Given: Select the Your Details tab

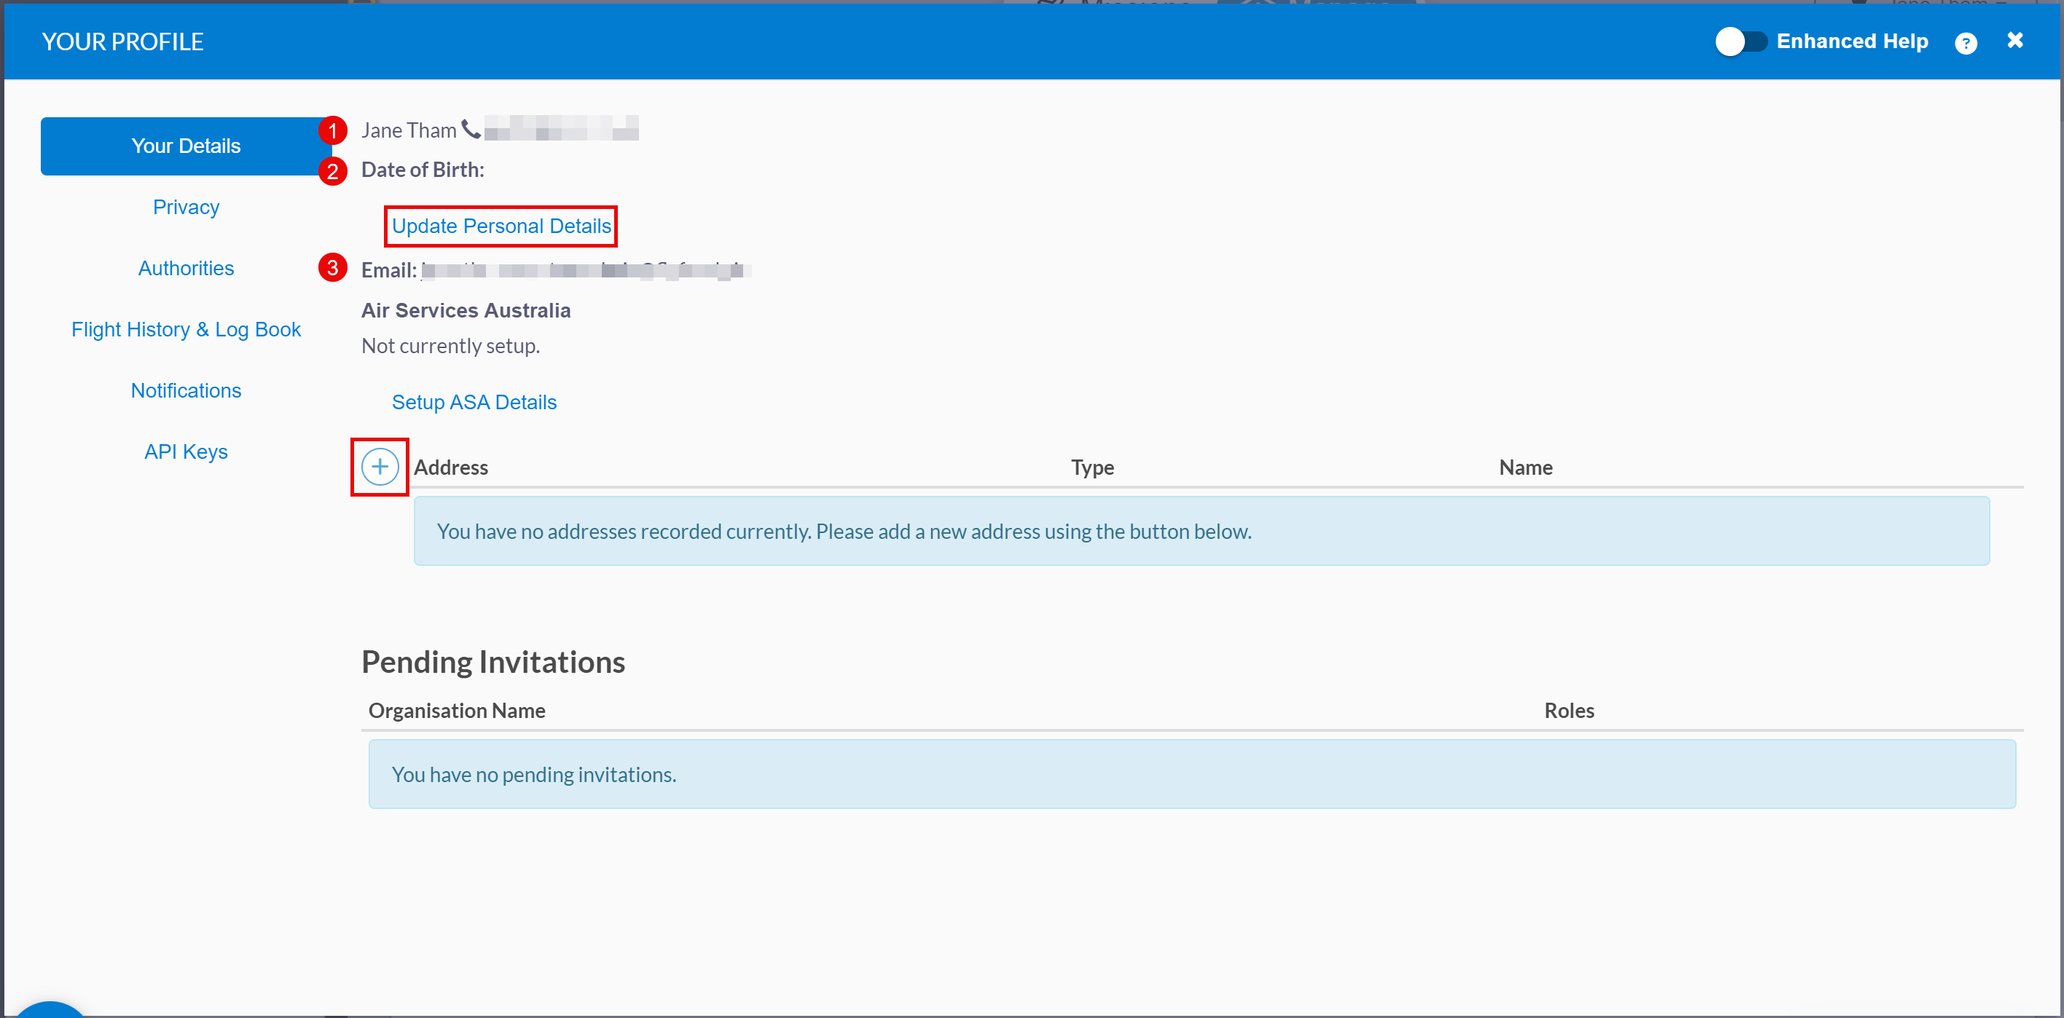Looking at the screenshot, I should (186, 146).
